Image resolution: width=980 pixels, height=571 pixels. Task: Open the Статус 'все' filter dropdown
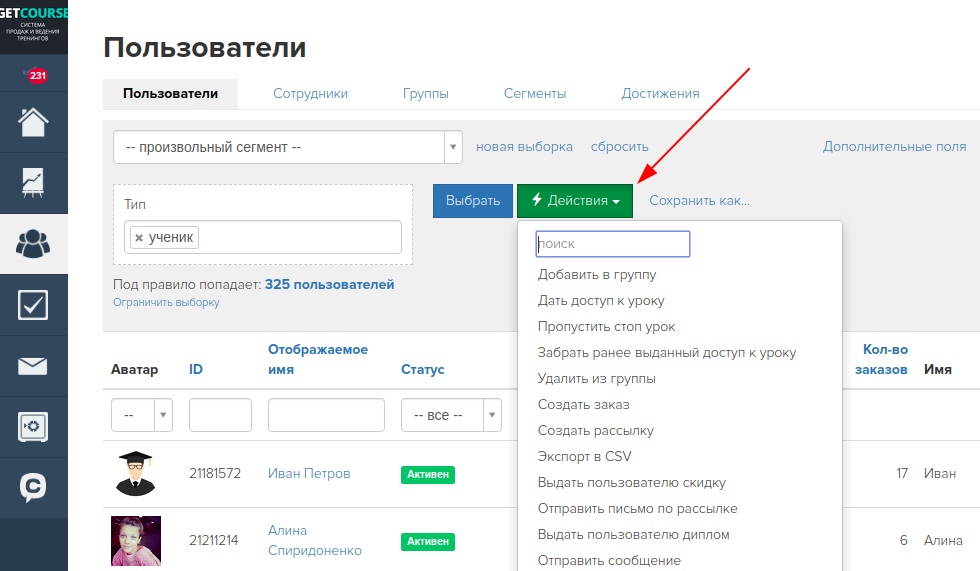click(x=451, y=415)
